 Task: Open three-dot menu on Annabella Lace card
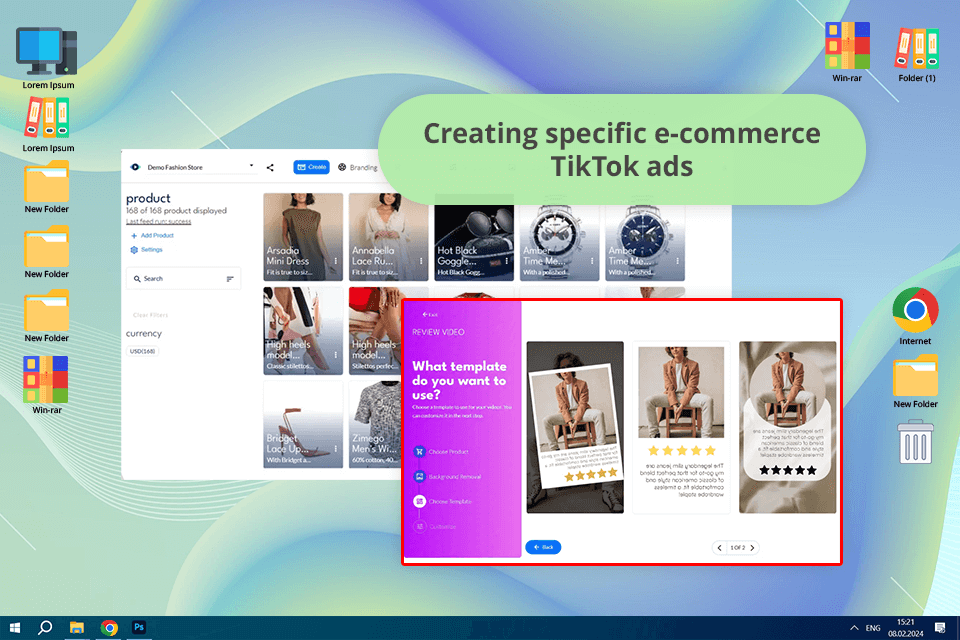(421, 261)
